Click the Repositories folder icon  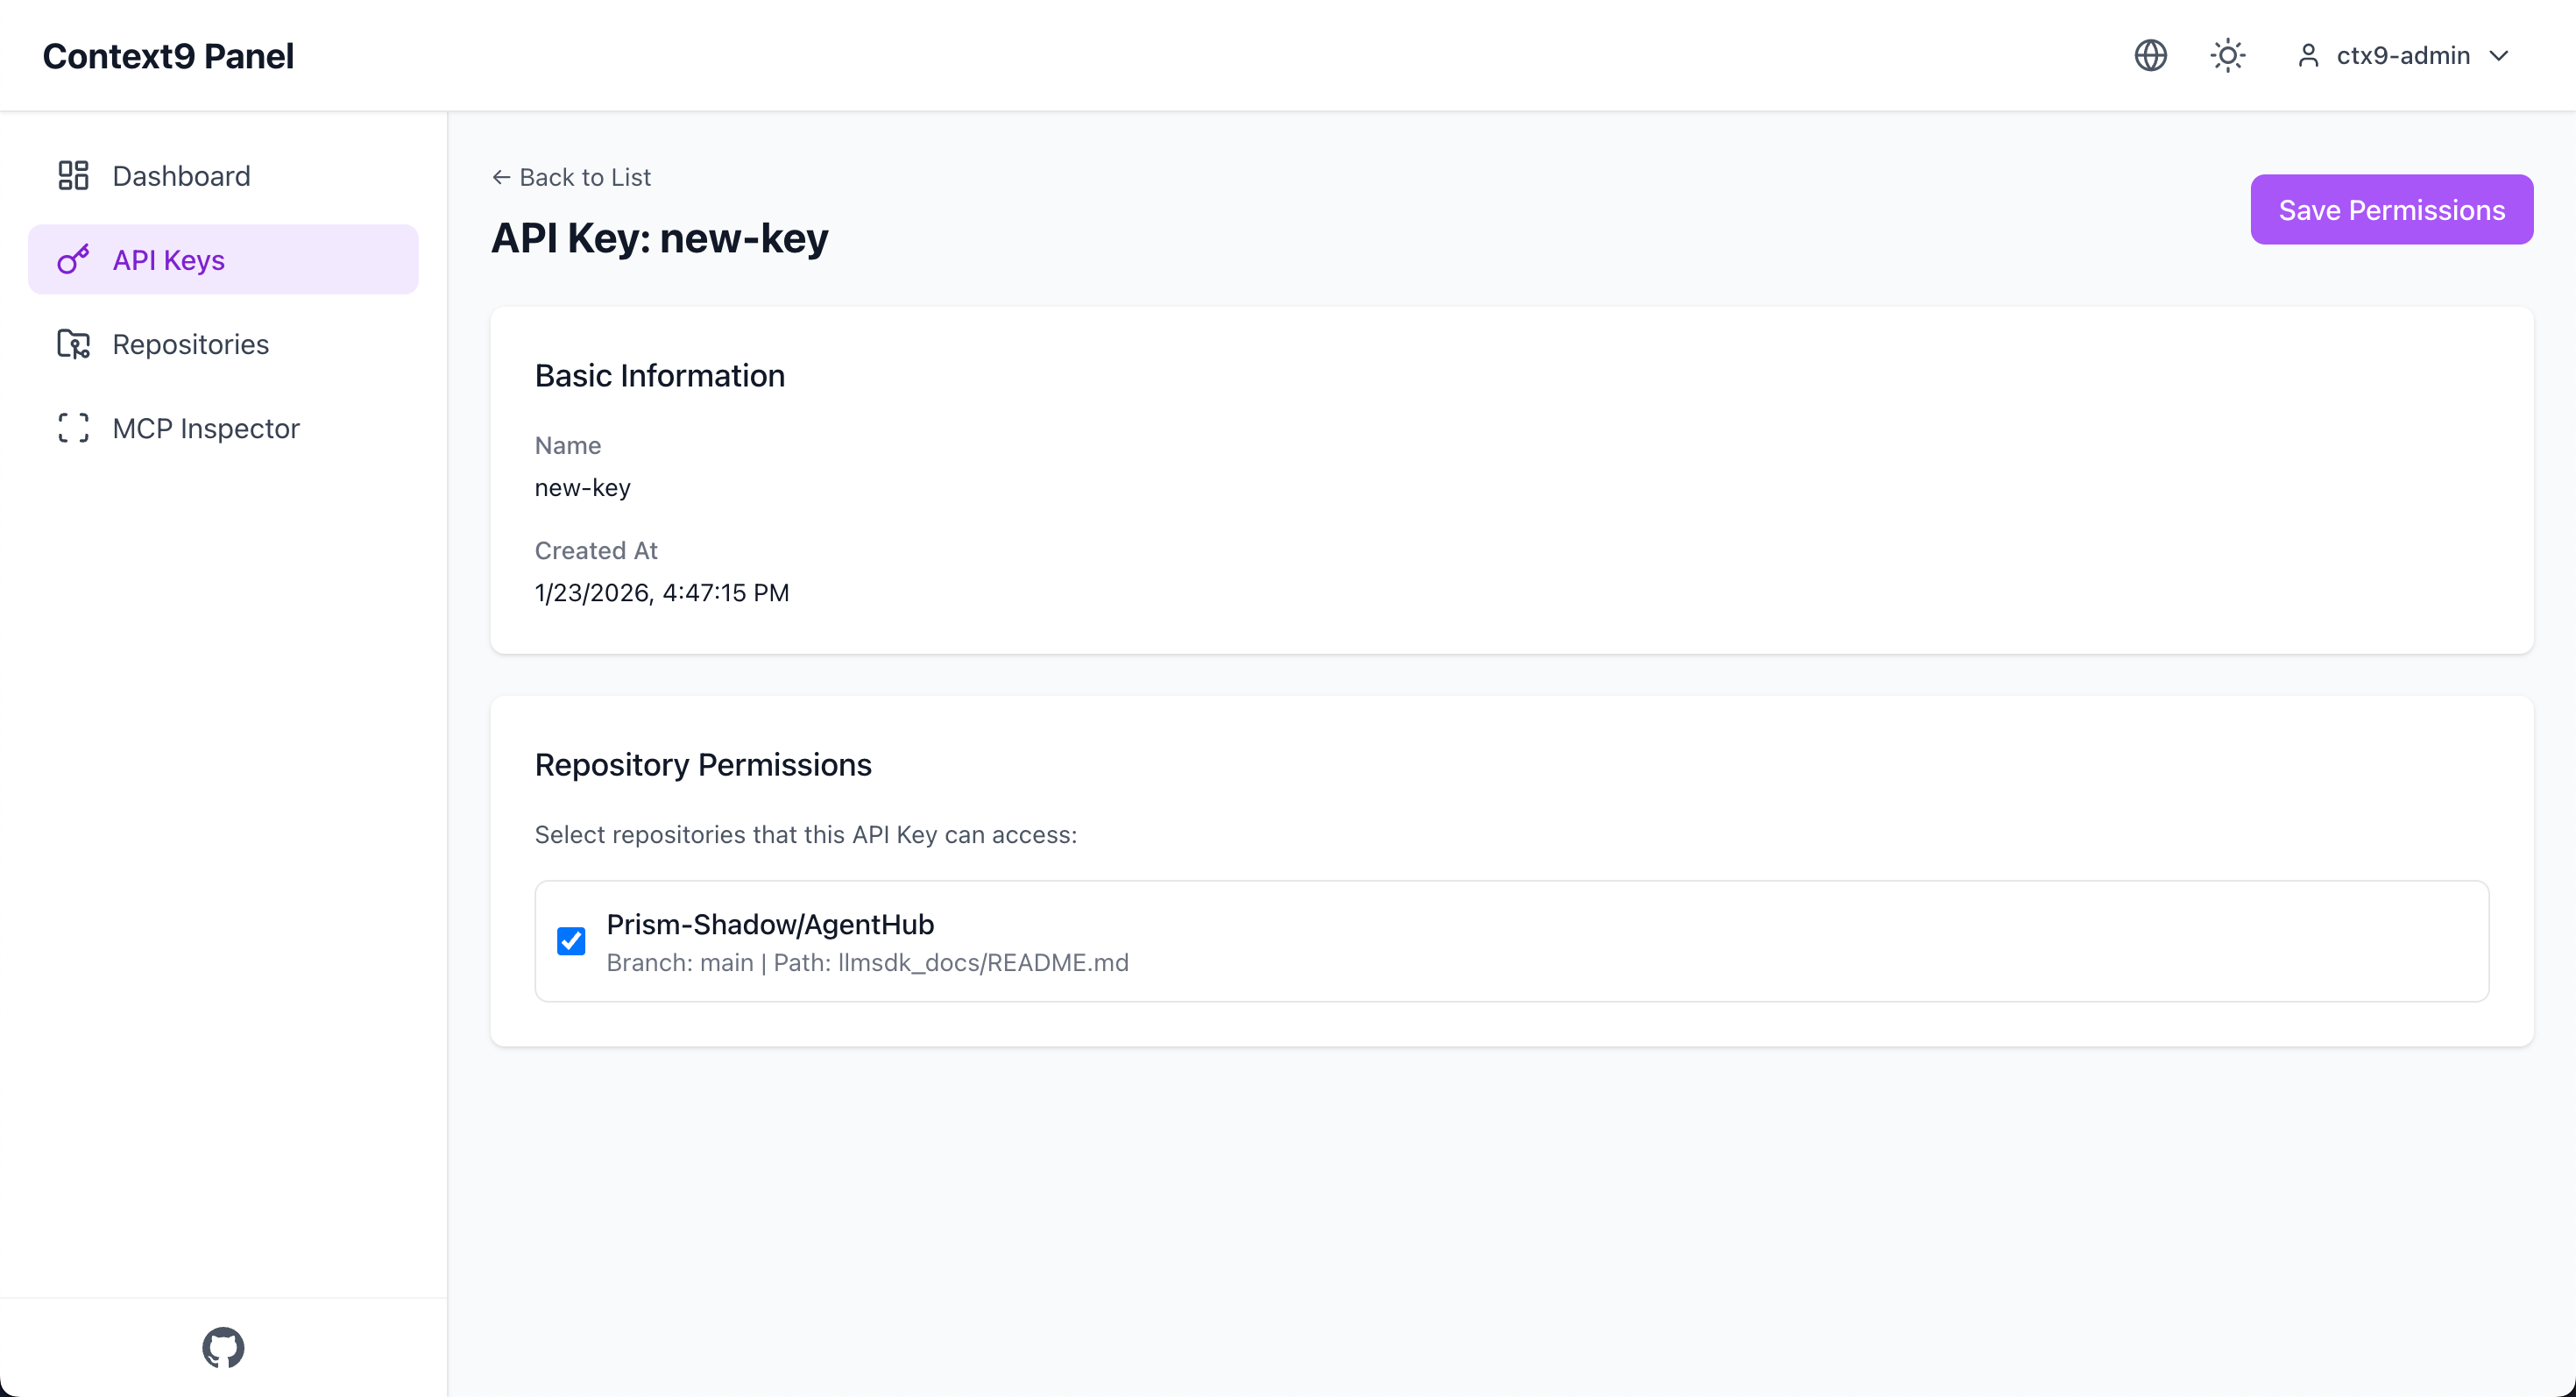point(73,344)
